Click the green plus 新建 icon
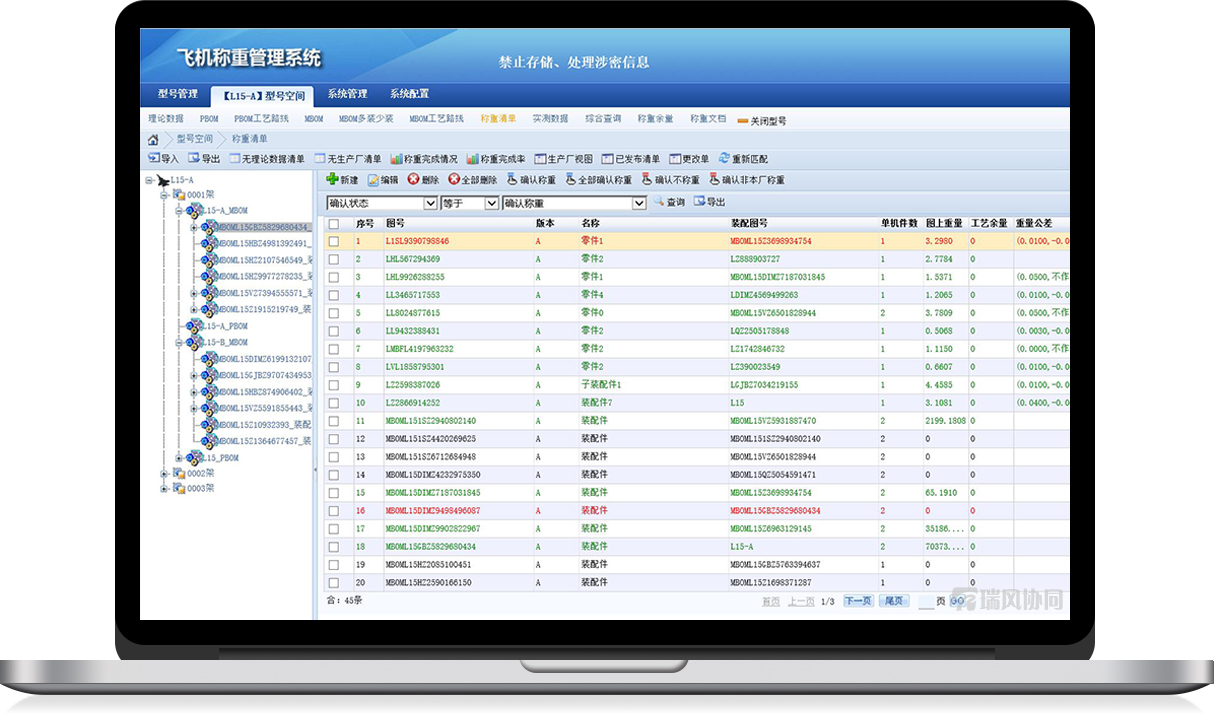Viewport: 1214px width, 714px height. pyautogui.click(x=332, y=180)
